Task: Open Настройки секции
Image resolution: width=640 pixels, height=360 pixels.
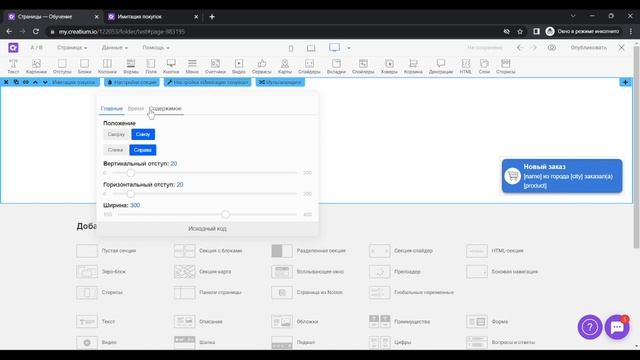Action: (132, 82)
